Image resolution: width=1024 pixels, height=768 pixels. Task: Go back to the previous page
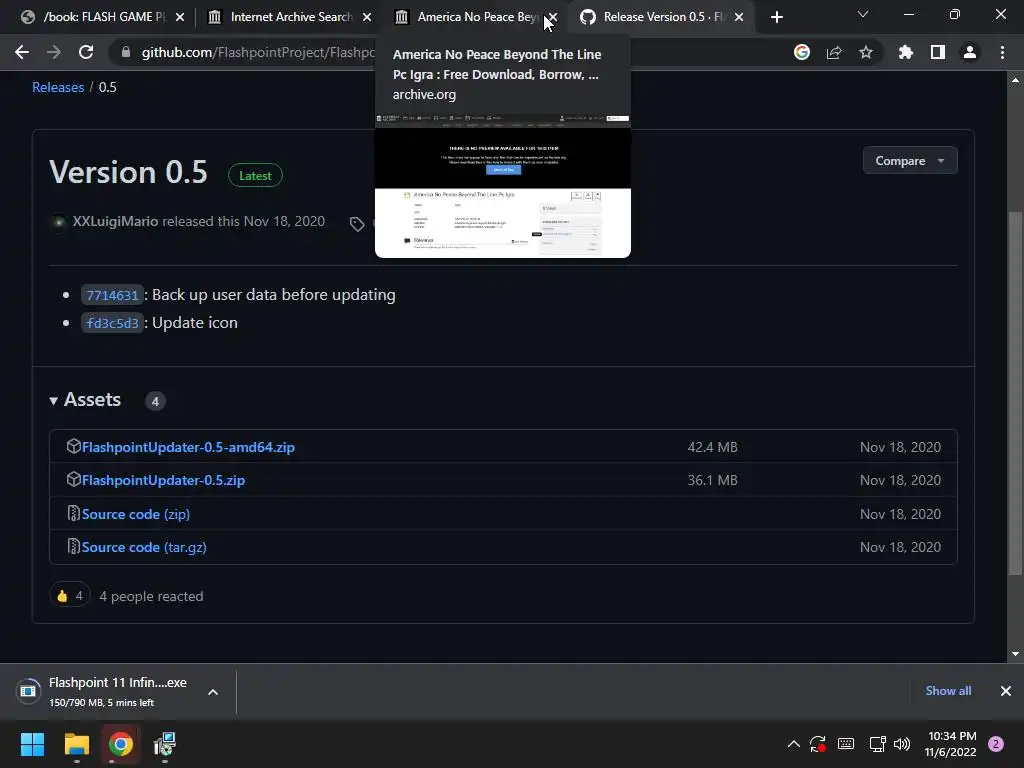(22, 52)
